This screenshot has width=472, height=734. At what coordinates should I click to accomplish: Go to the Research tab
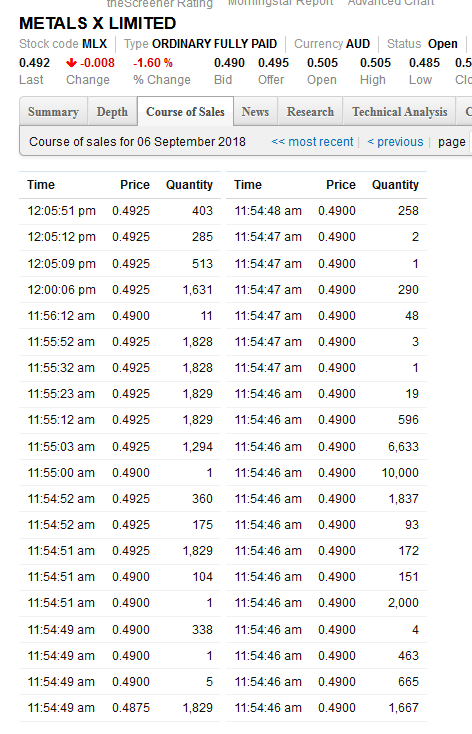(x=310, y=112)
